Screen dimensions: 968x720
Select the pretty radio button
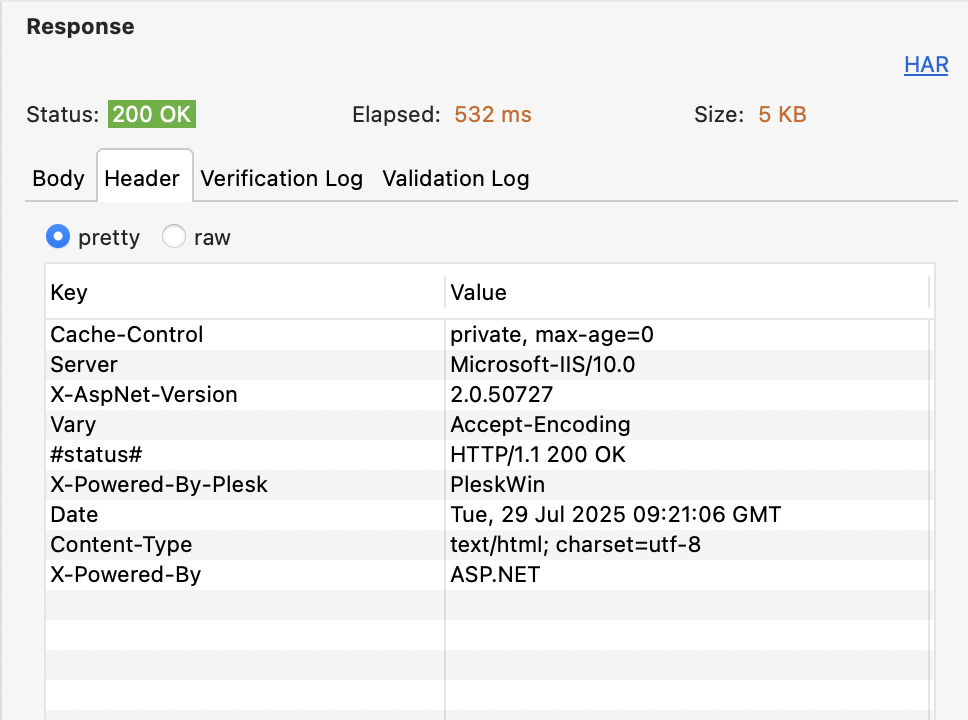click(58, 237)
